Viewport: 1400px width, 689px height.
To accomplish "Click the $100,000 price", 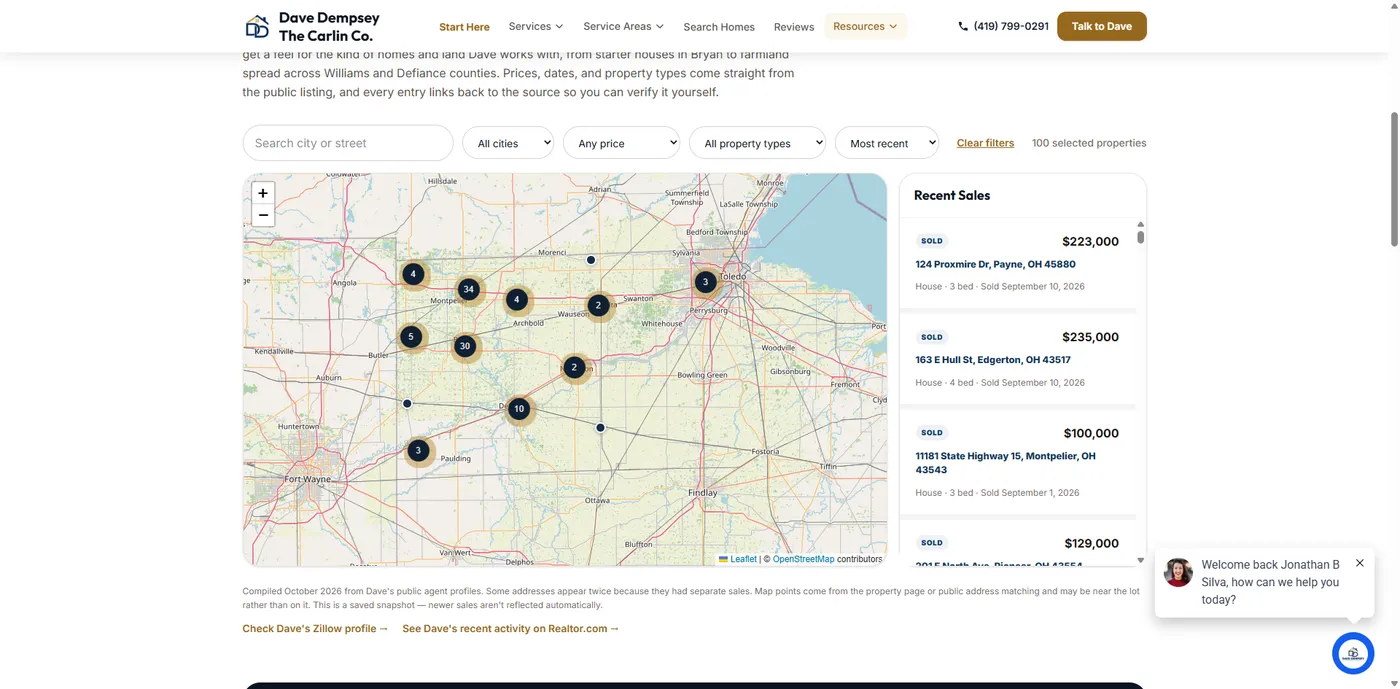I will [1091, 433].
